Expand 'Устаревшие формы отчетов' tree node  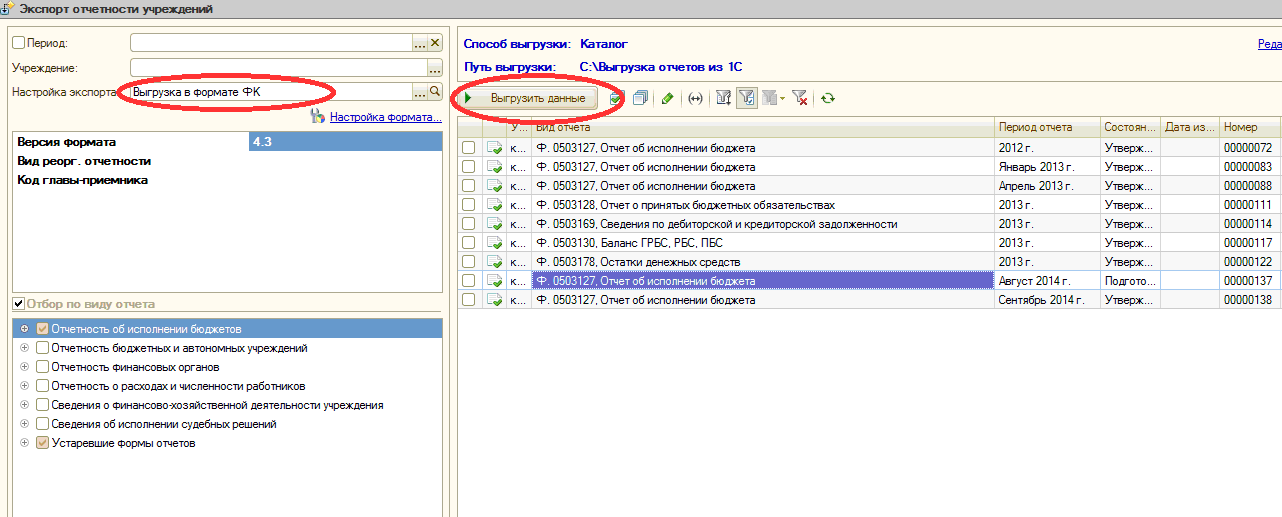click(x=24, y=443)
